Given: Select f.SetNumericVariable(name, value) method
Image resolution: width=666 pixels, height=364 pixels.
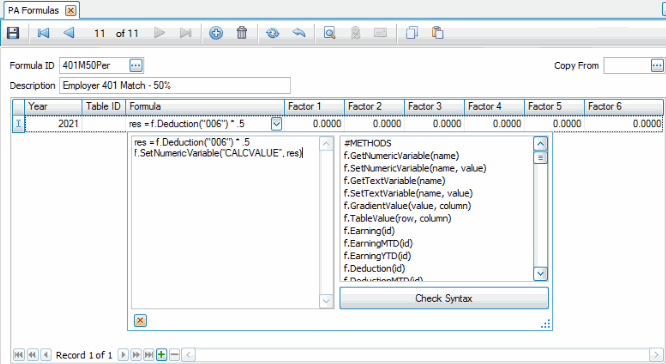Looking at the screenshot, I should point(415,168).
